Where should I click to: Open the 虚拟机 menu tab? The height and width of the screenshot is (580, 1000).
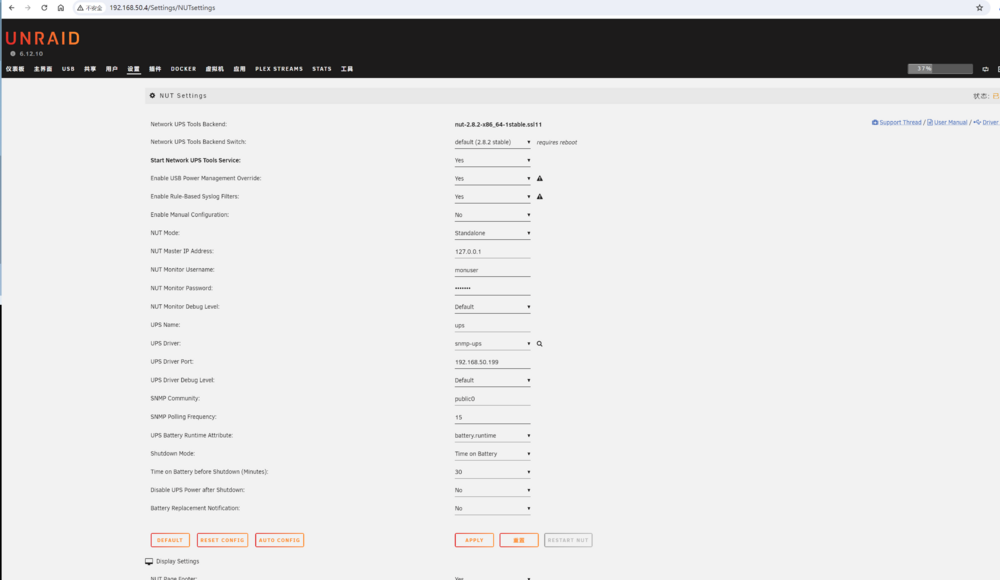tap(214, 69)
